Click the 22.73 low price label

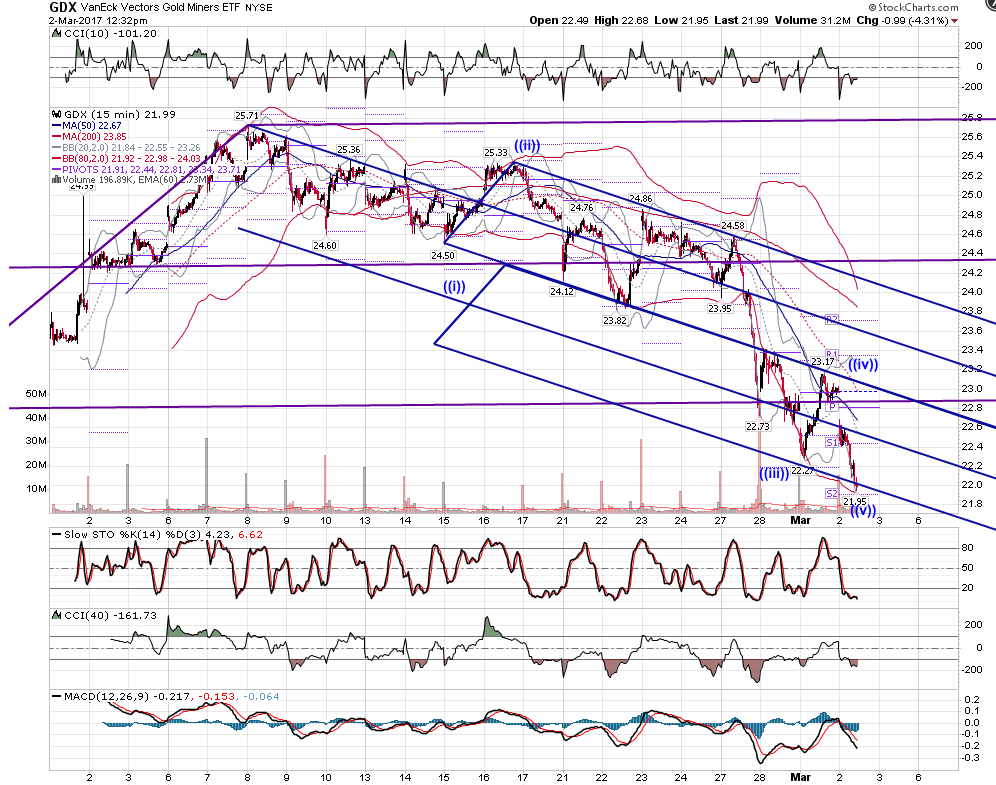[x=758, y=427]
